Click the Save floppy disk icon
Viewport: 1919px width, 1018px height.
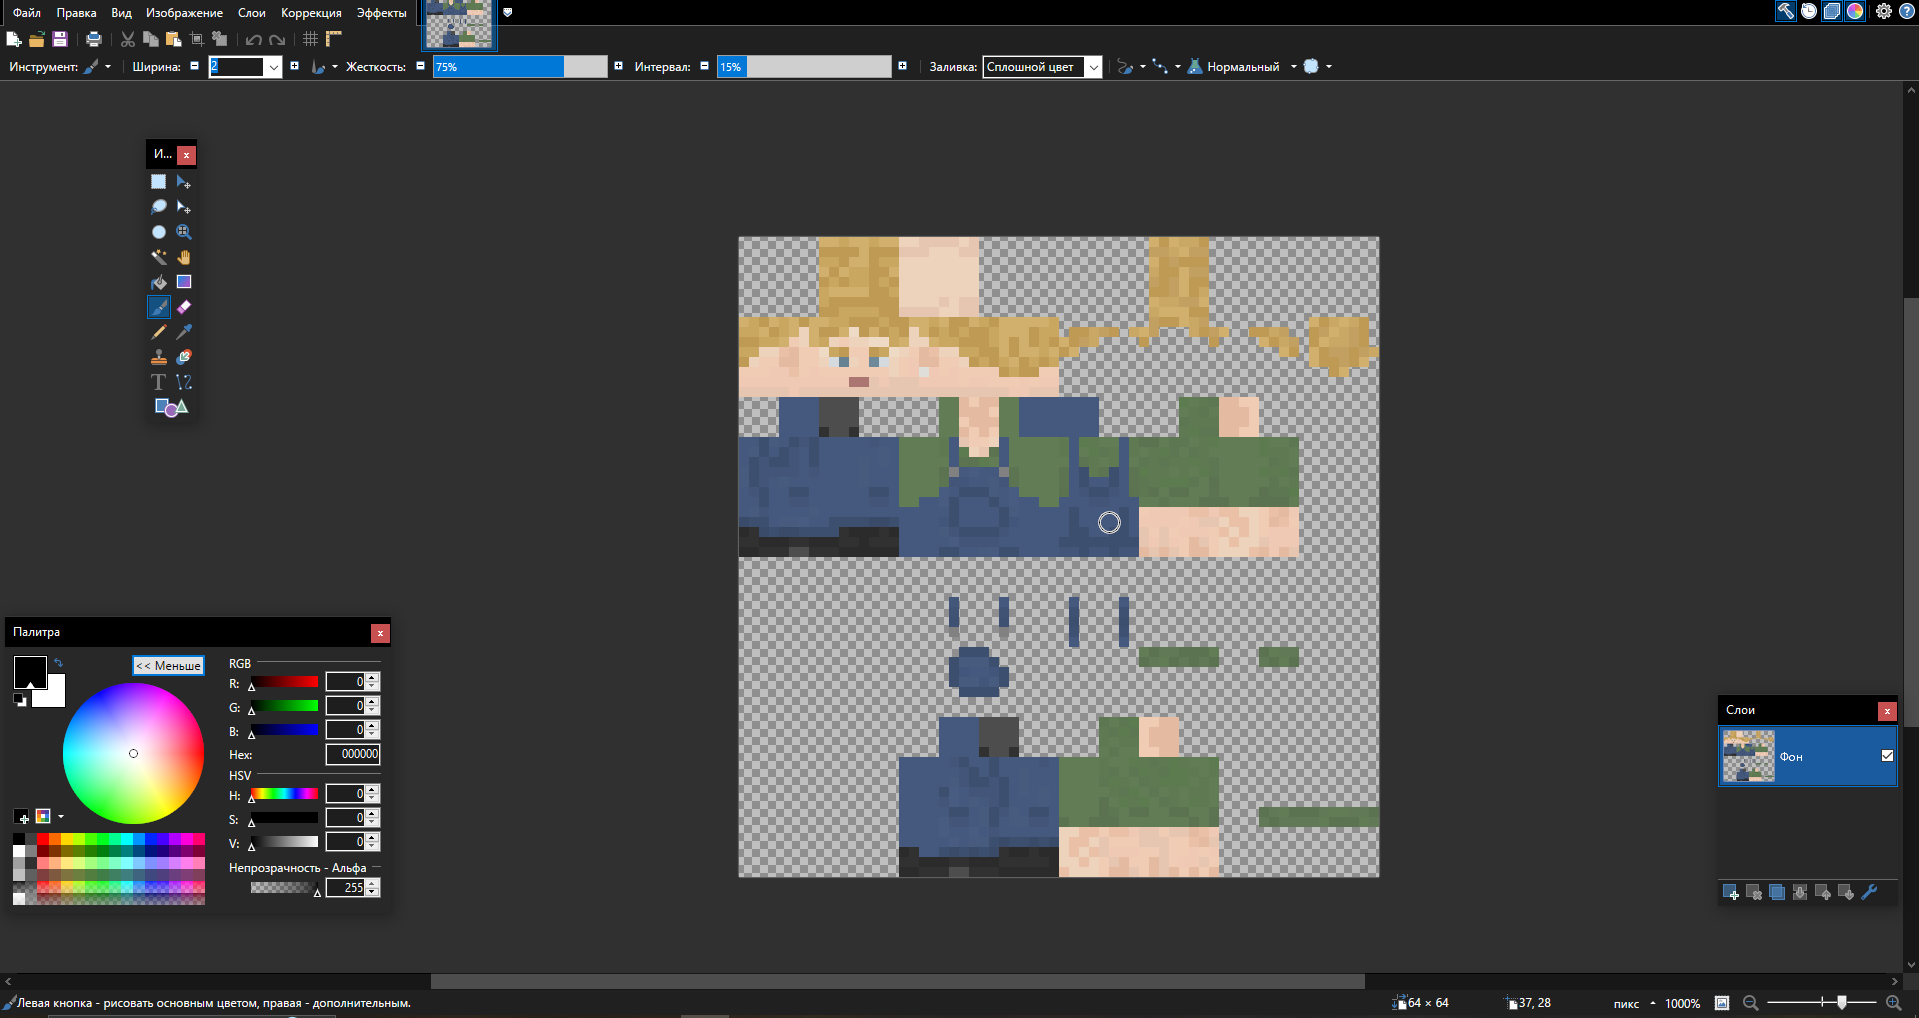[x=60, y=39]
